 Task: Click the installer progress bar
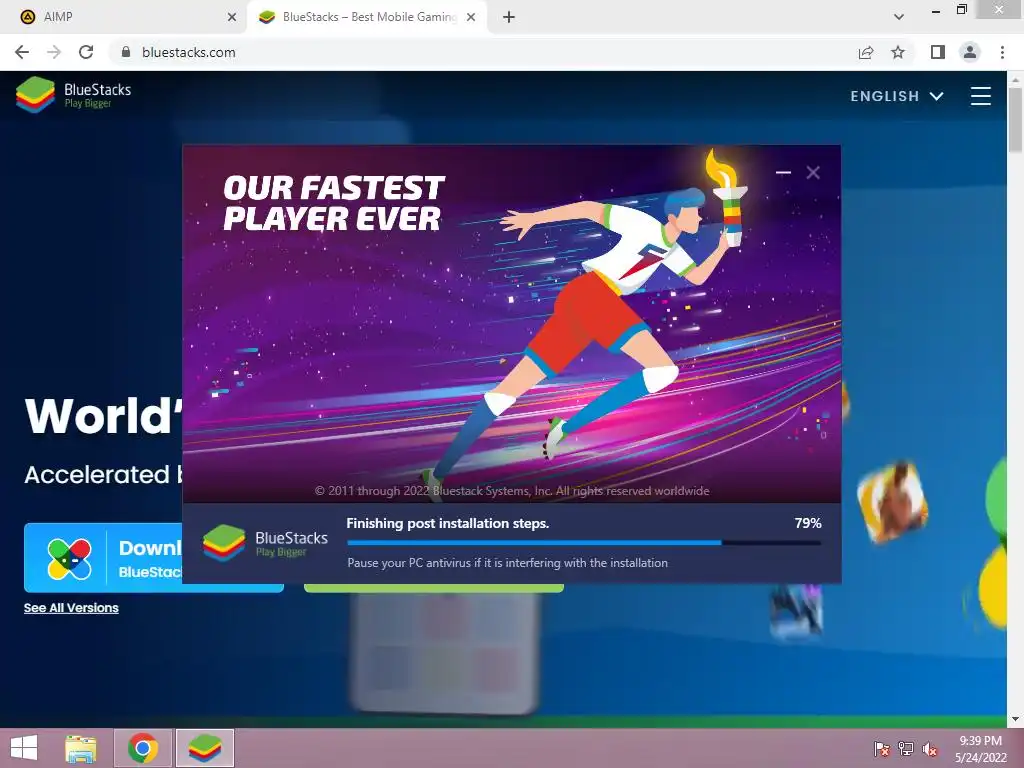tap(584, 543)
